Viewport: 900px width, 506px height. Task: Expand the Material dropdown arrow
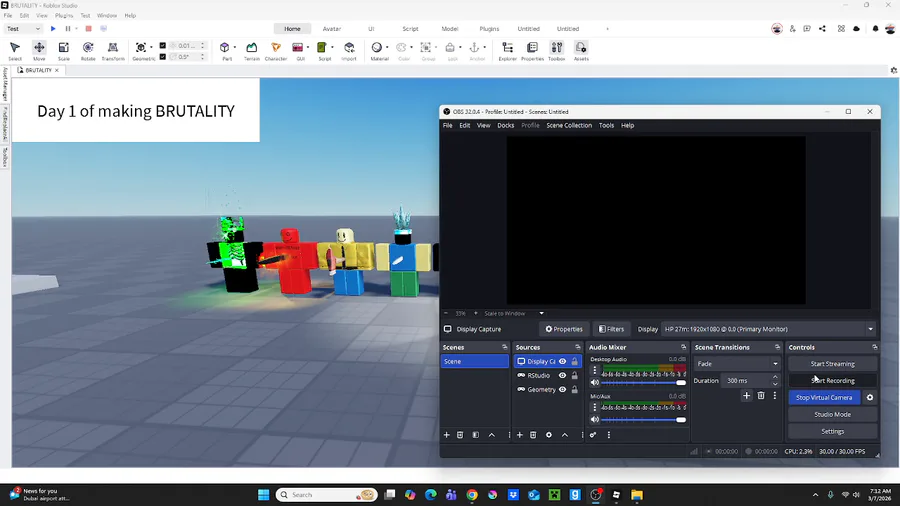point(387,48)
